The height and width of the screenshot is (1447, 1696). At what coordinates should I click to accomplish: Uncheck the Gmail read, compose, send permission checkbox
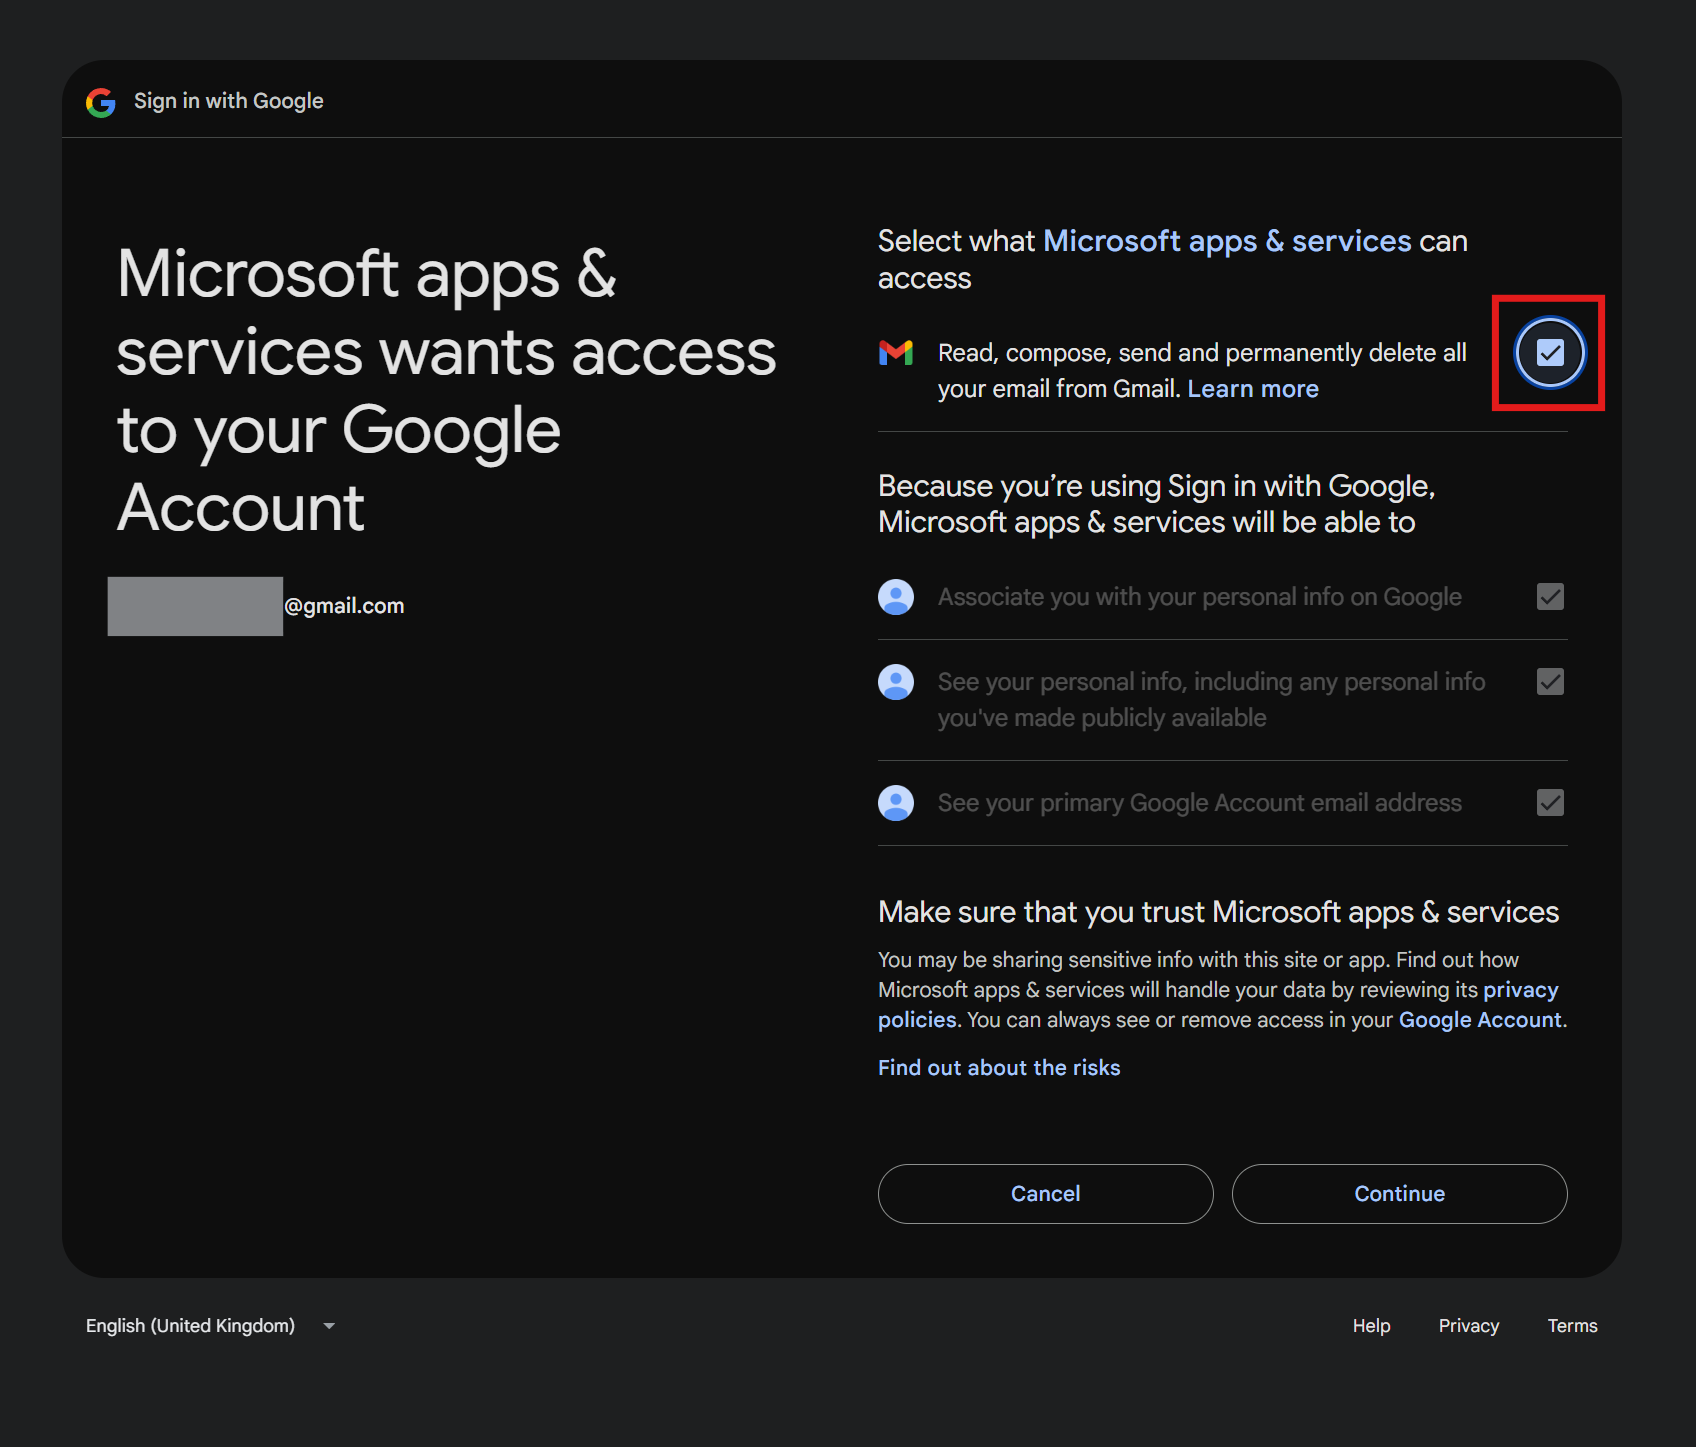1550,353
